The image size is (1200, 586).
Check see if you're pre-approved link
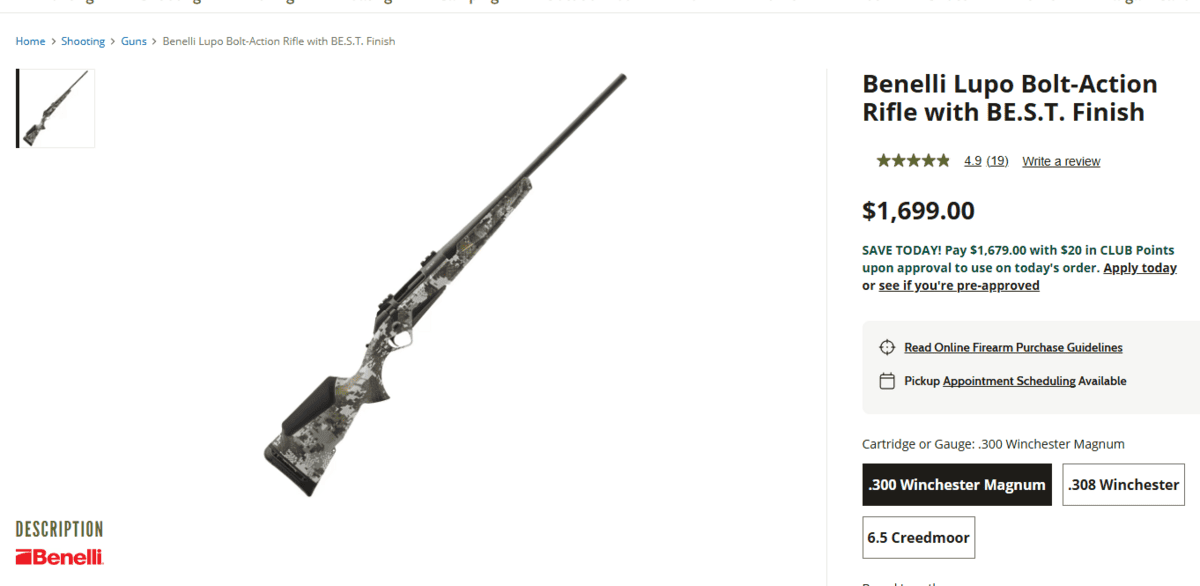959,286
